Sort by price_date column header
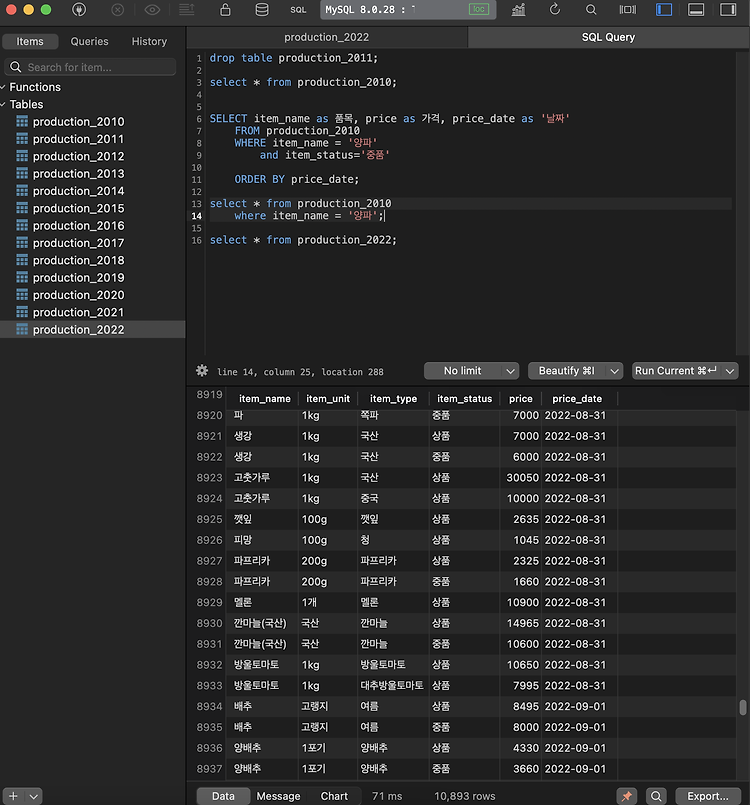This screenshot has width=750, height=805. tap(577, 399)
